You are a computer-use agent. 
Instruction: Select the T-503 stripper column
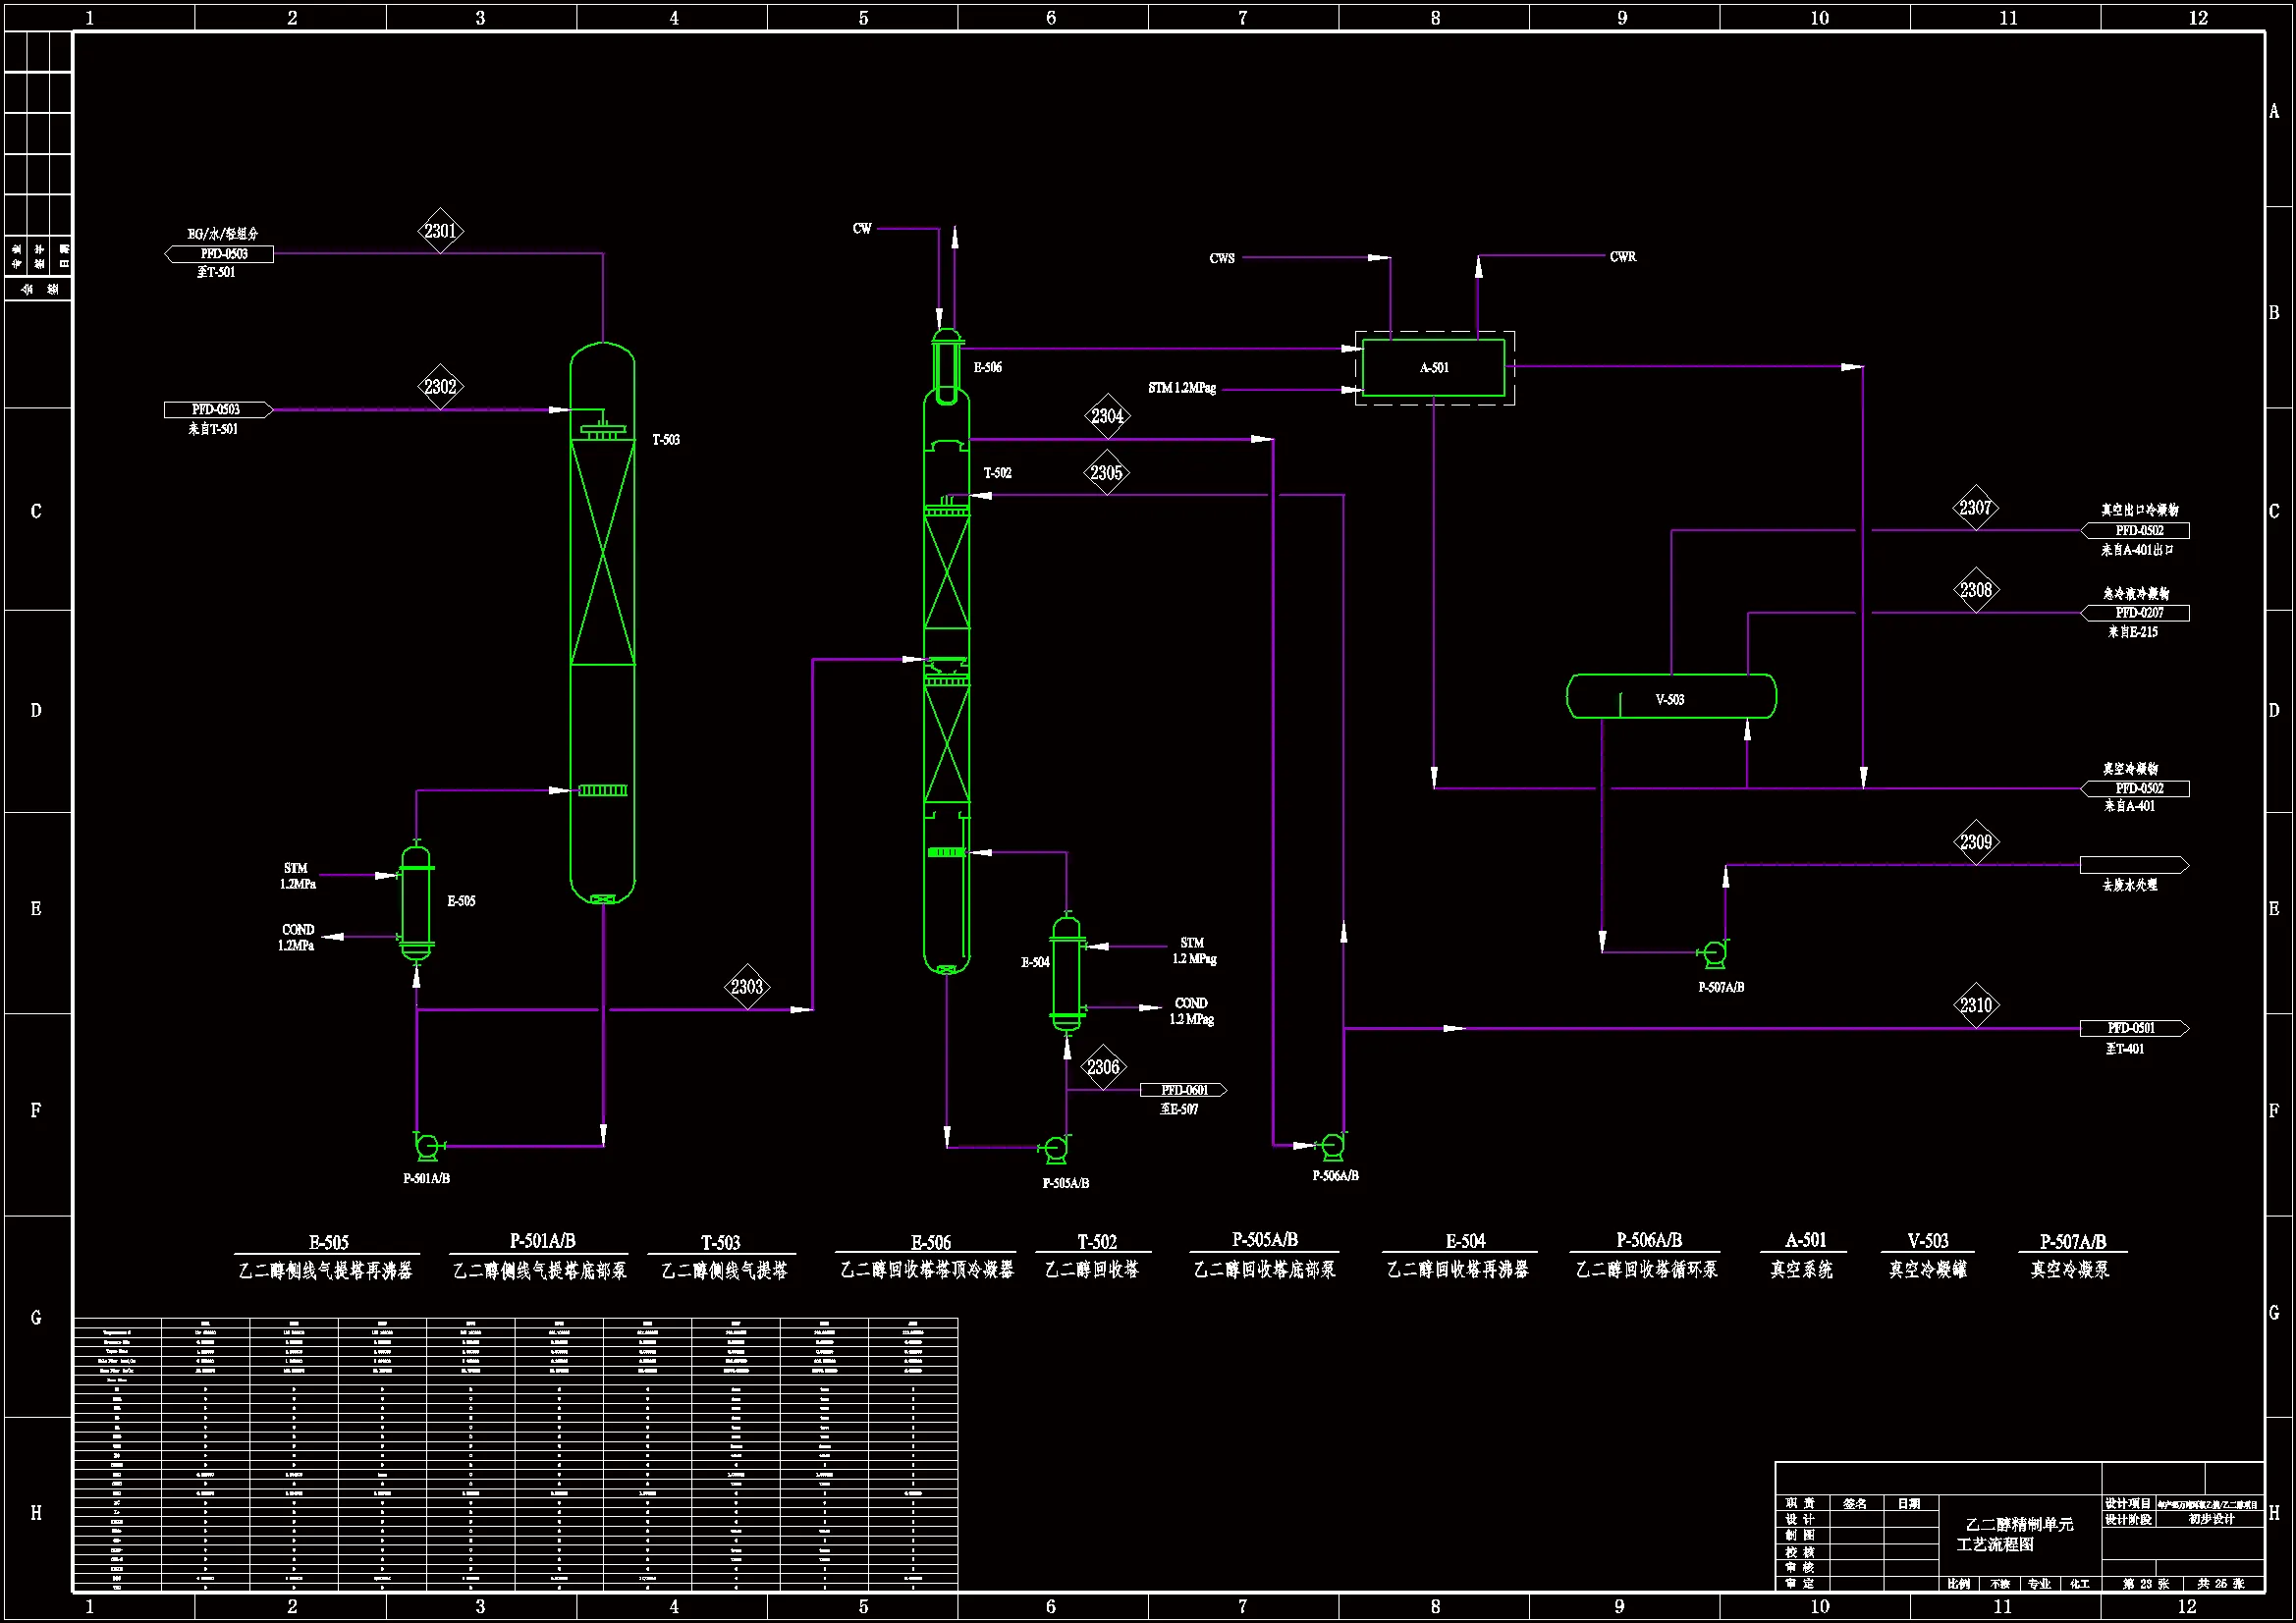[602, 620]
